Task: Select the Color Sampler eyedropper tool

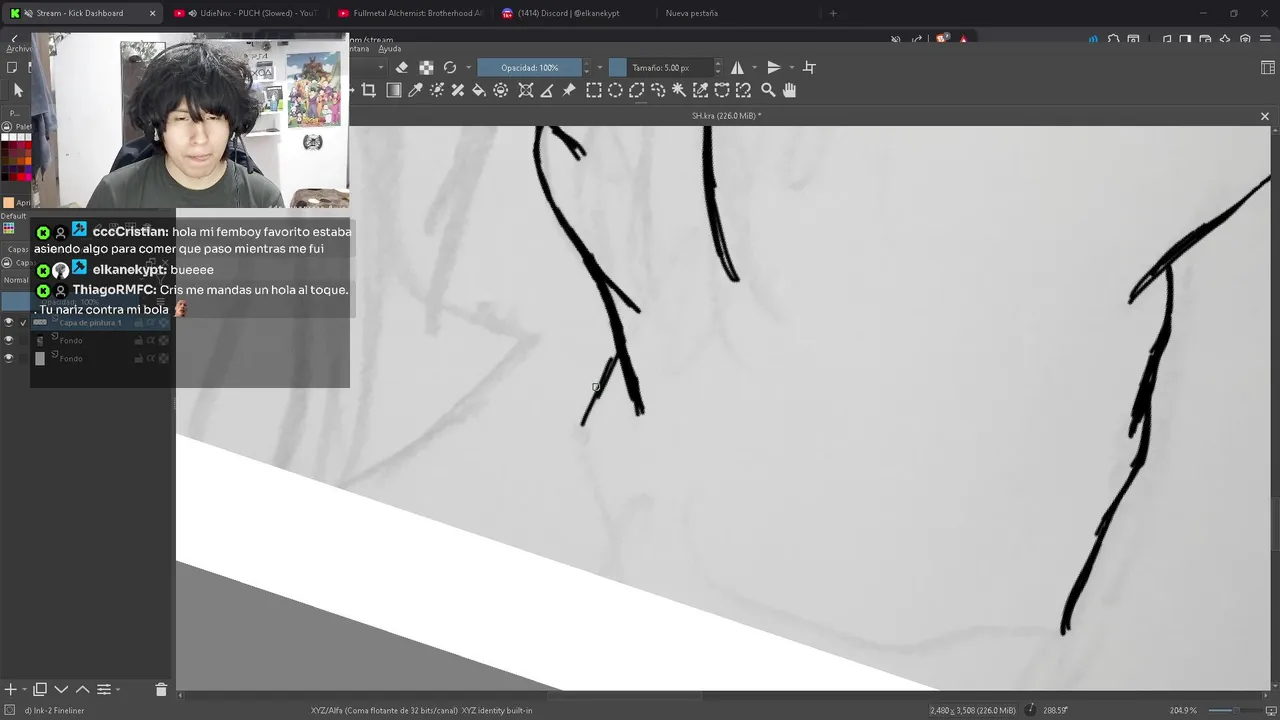Action: point(415,90)
